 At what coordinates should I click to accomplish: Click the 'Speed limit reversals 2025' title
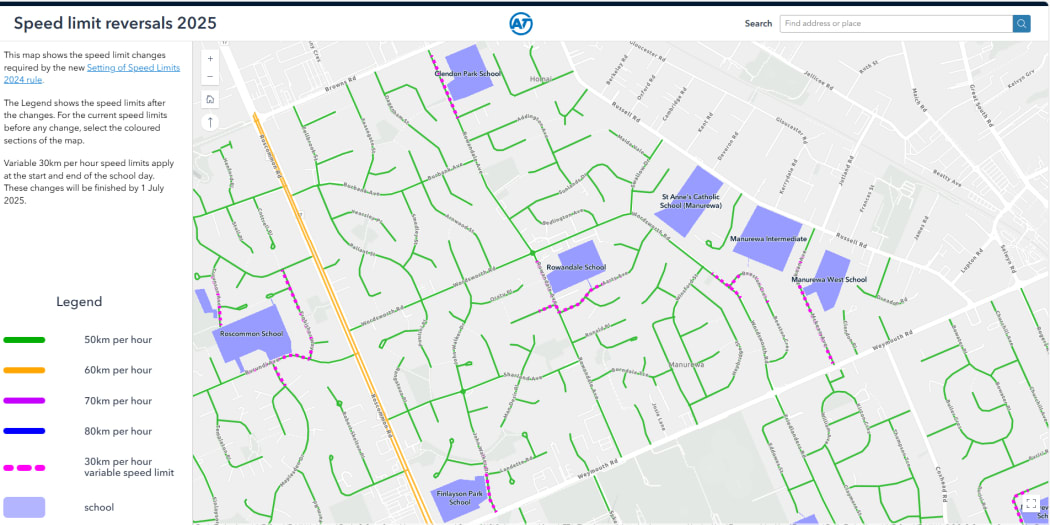115,23
